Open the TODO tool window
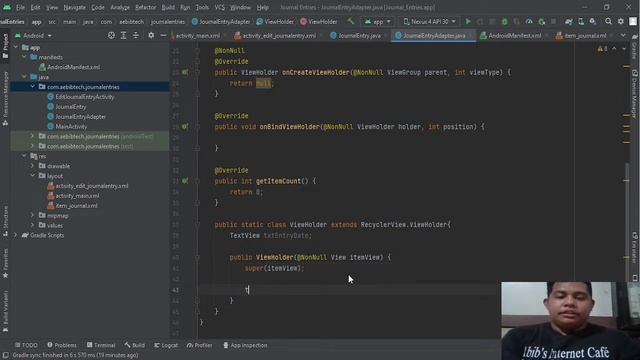The width and height of the screenshot is (640, 360). [26, 345]
